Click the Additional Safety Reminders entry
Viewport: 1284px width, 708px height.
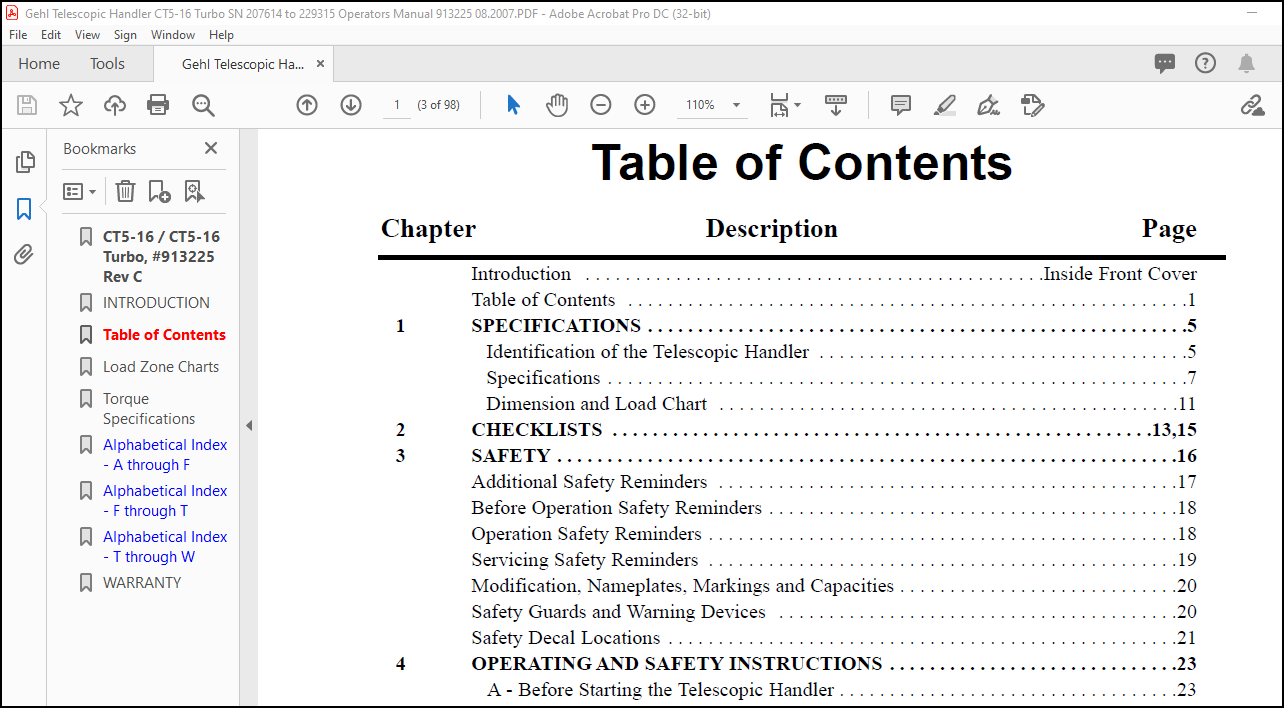pyautogui.click(x=589, y=481)
